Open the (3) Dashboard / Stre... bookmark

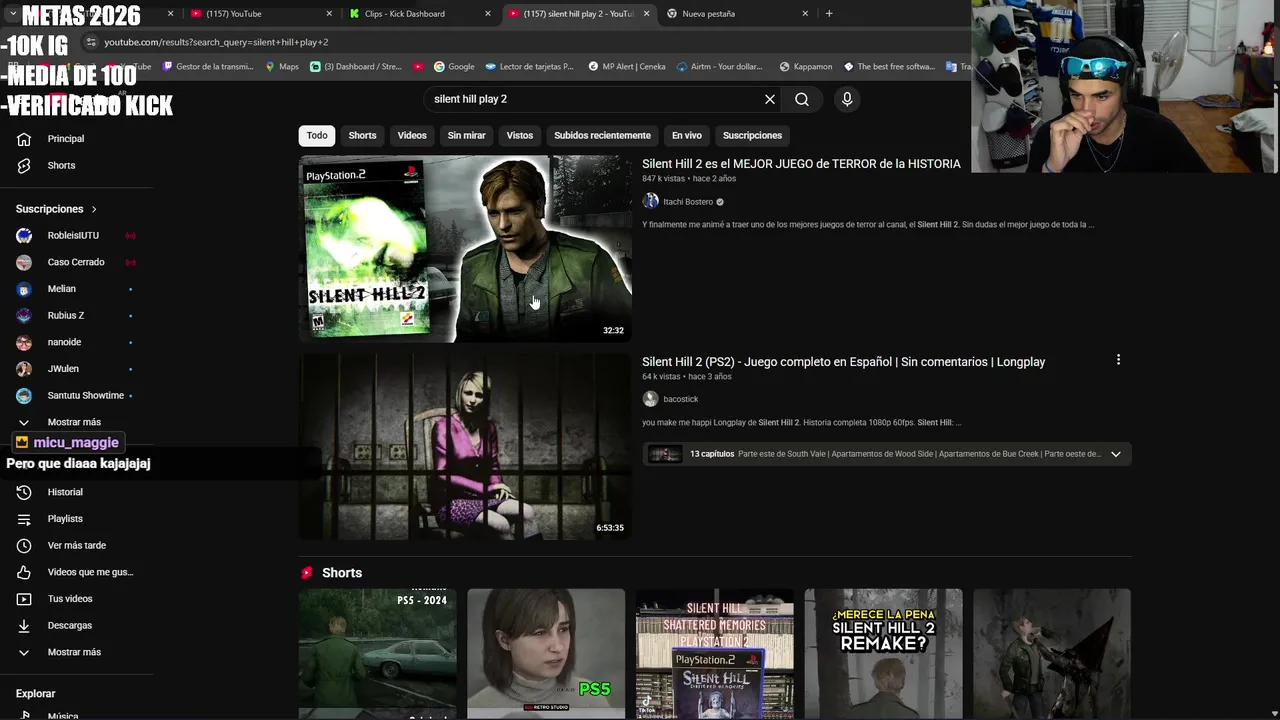(x=356, y=67)
